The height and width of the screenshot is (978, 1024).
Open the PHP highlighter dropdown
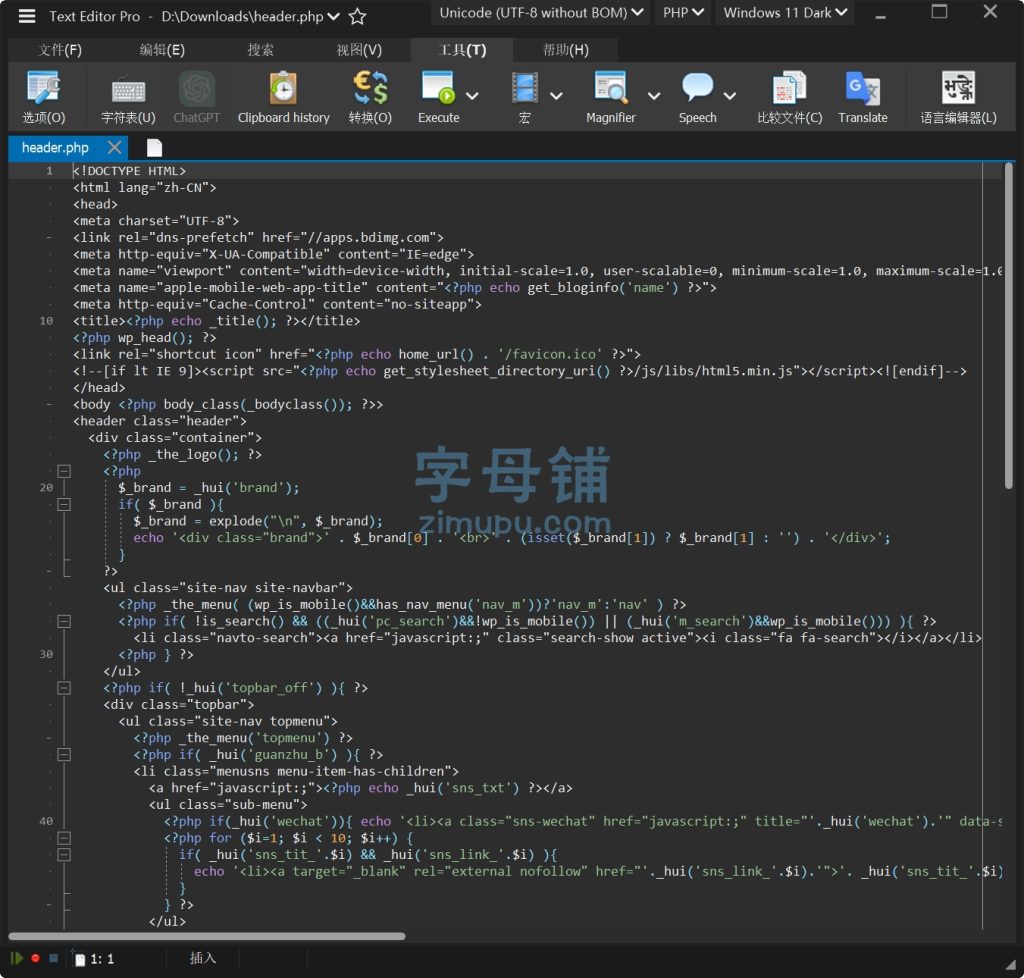point(683,12)
